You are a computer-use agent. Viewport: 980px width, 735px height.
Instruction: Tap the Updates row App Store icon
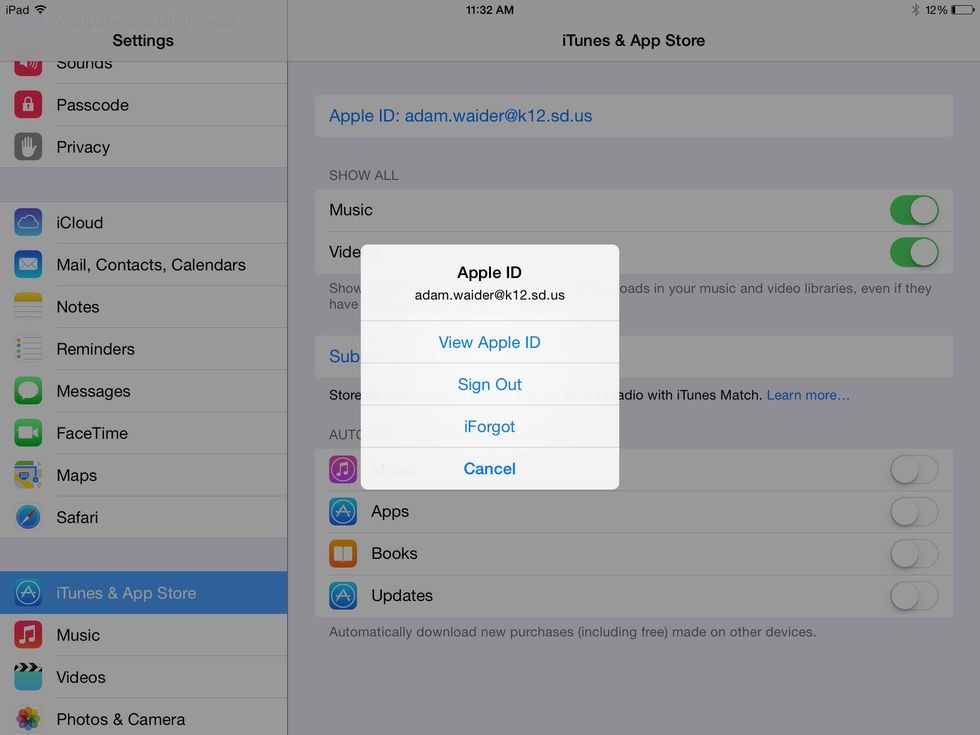click(x=343, y=596)
